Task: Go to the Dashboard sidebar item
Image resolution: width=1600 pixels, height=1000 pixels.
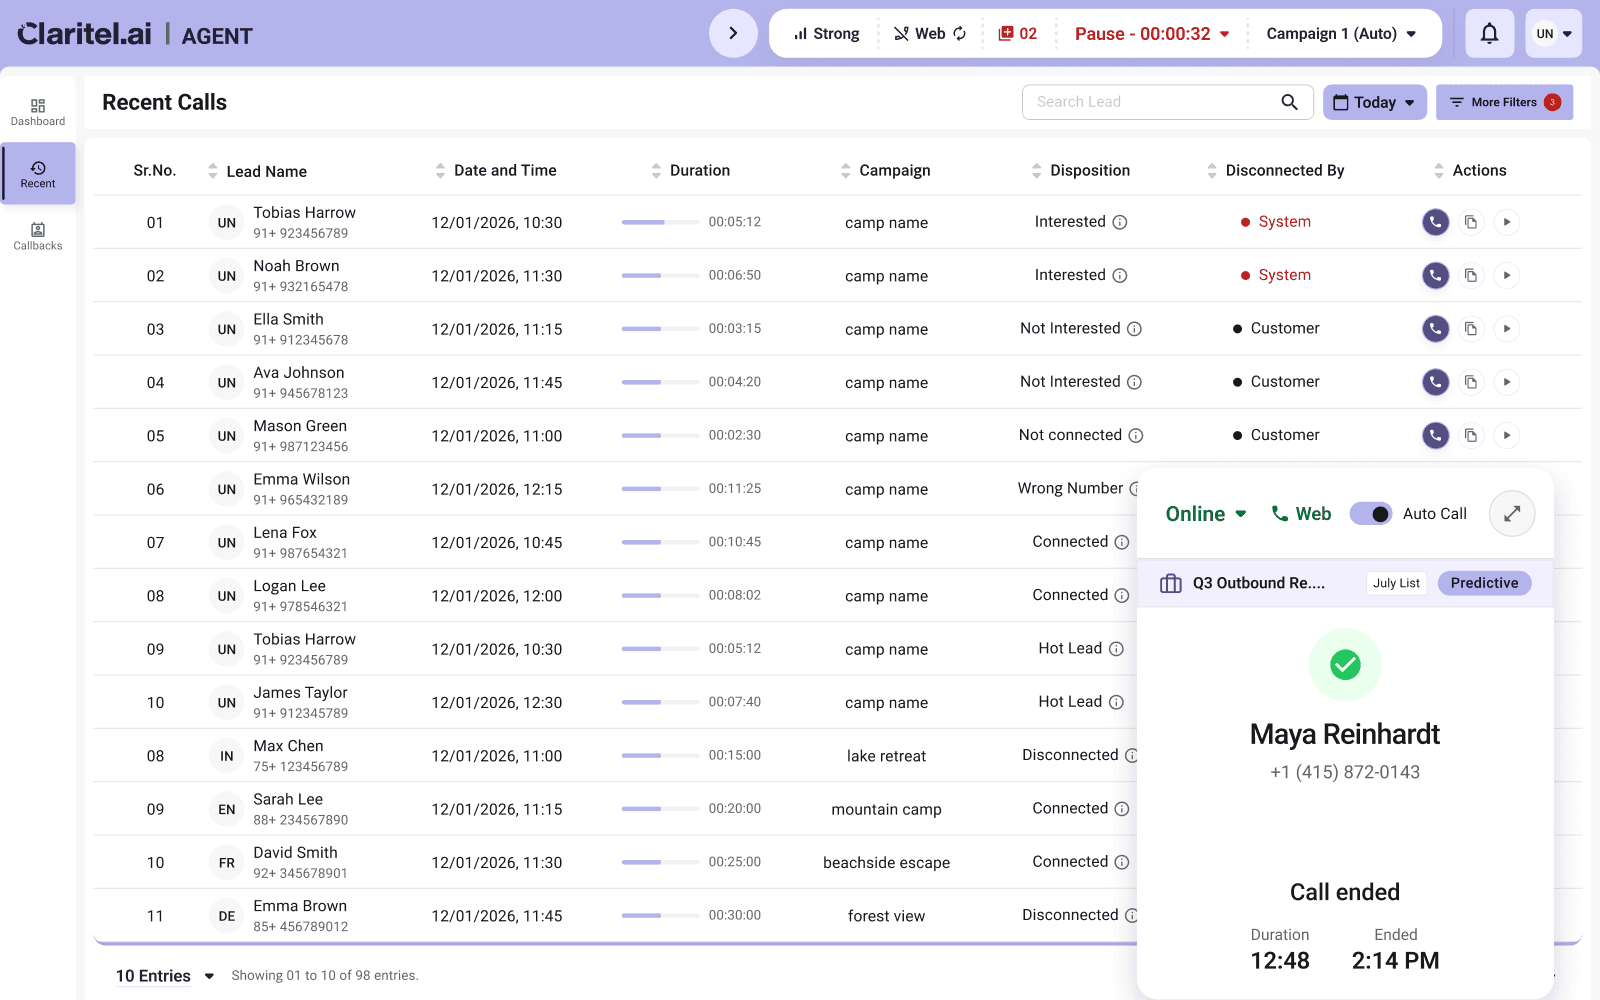Action: [38, 112]
